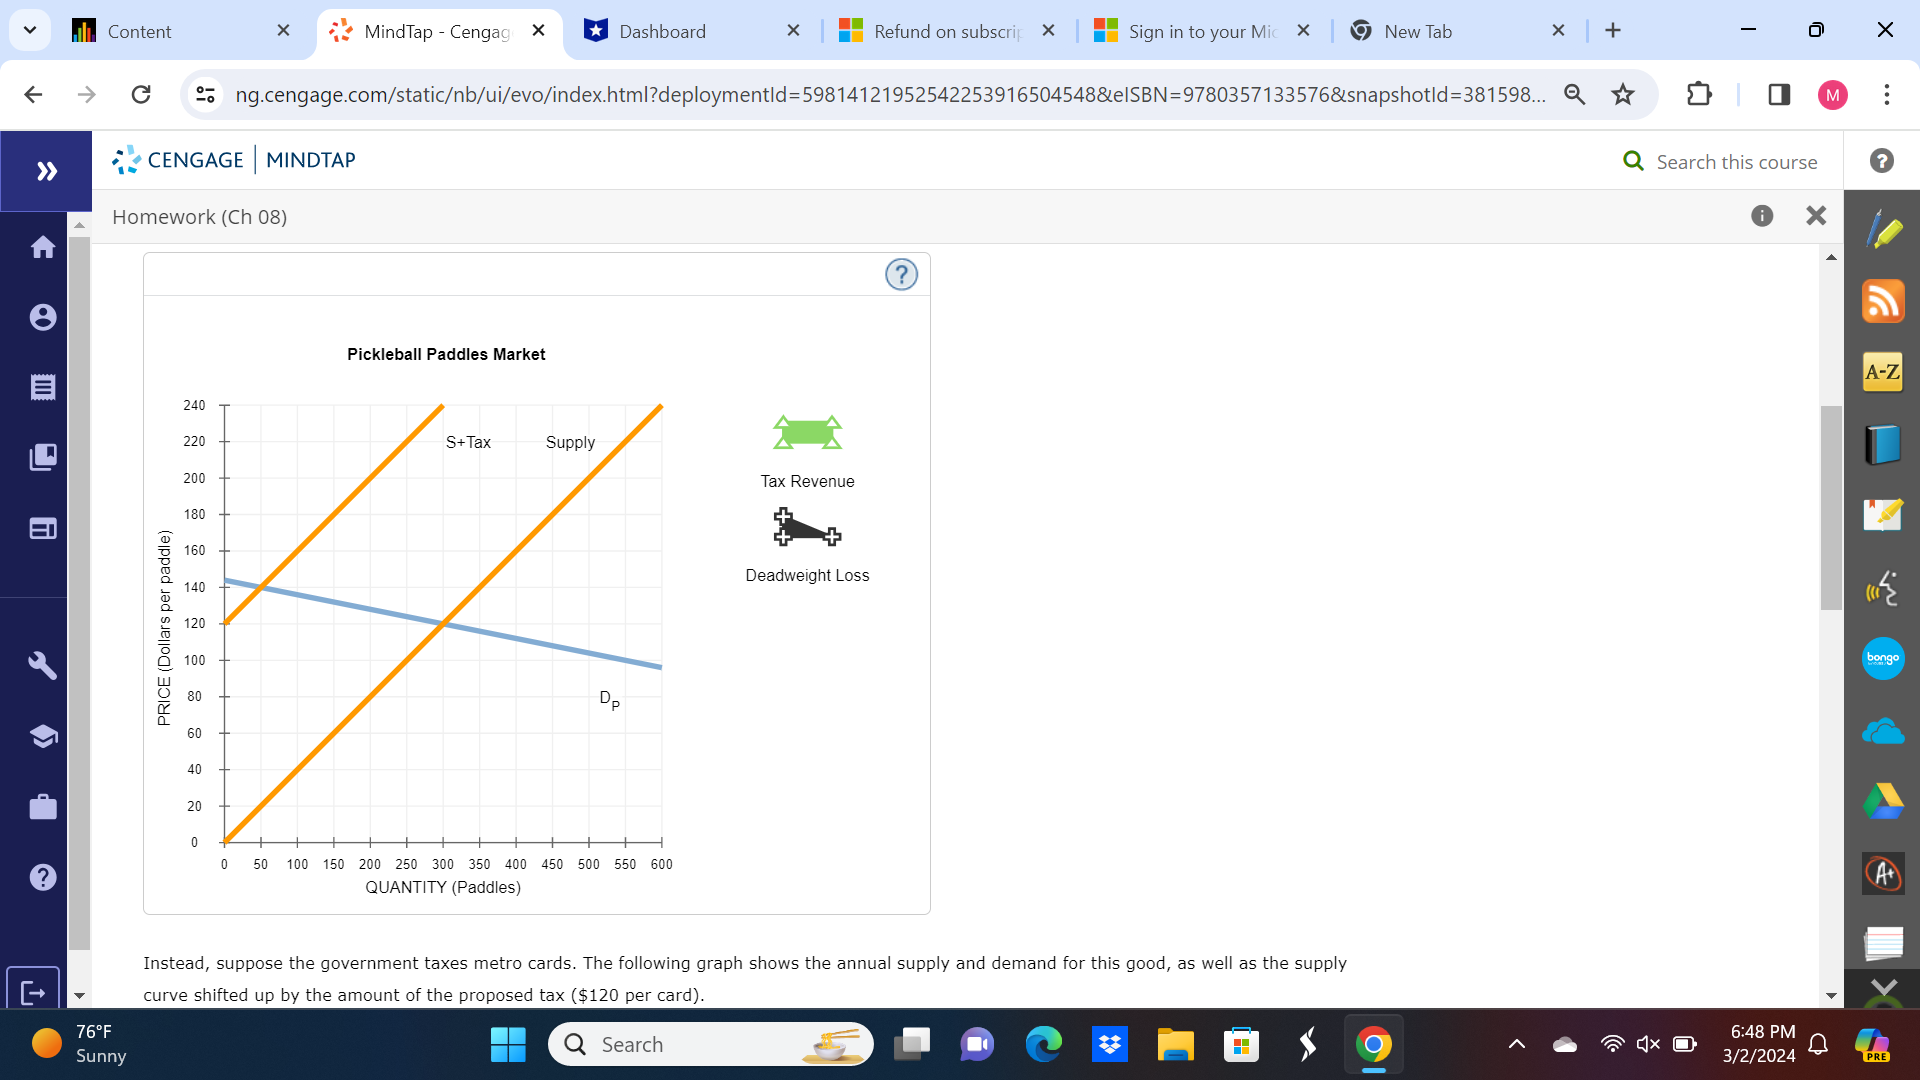1920x1080 pixels.
Task: Open the A-Z glossary tool
Action: point(1883,372)
